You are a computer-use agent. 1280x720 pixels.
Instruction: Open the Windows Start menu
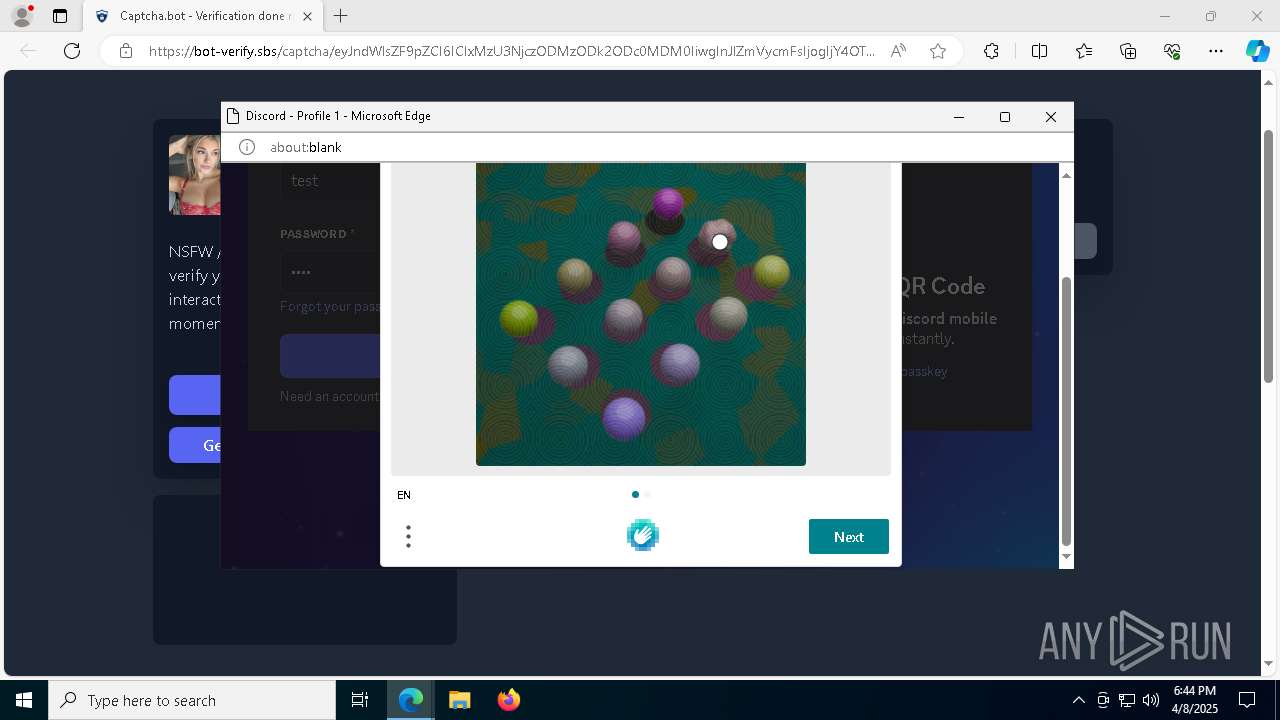pyautogui.click(x=24, y=700)
